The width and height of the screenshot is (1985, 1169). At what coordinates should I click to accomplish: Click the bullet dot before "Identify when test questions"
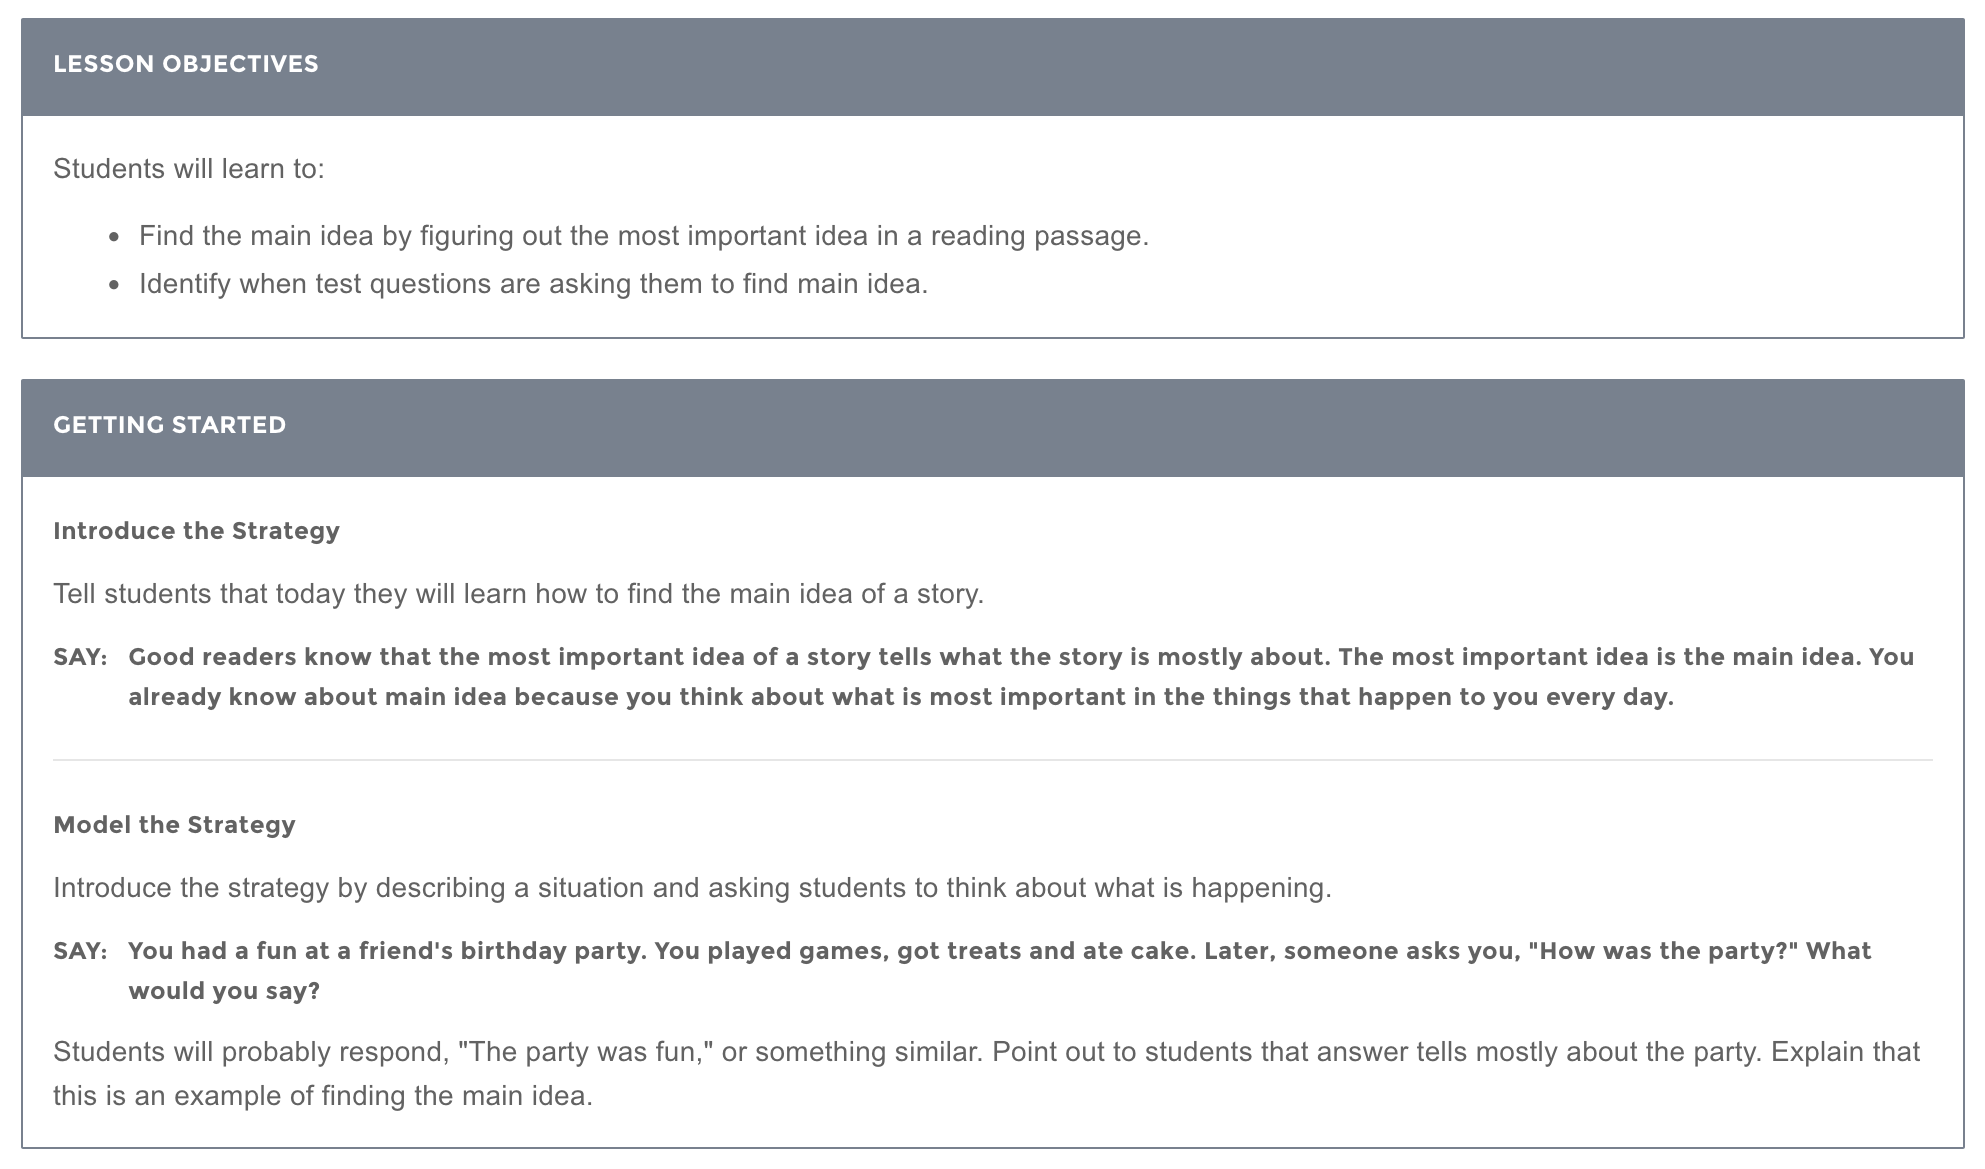click(x=115, y=286)
